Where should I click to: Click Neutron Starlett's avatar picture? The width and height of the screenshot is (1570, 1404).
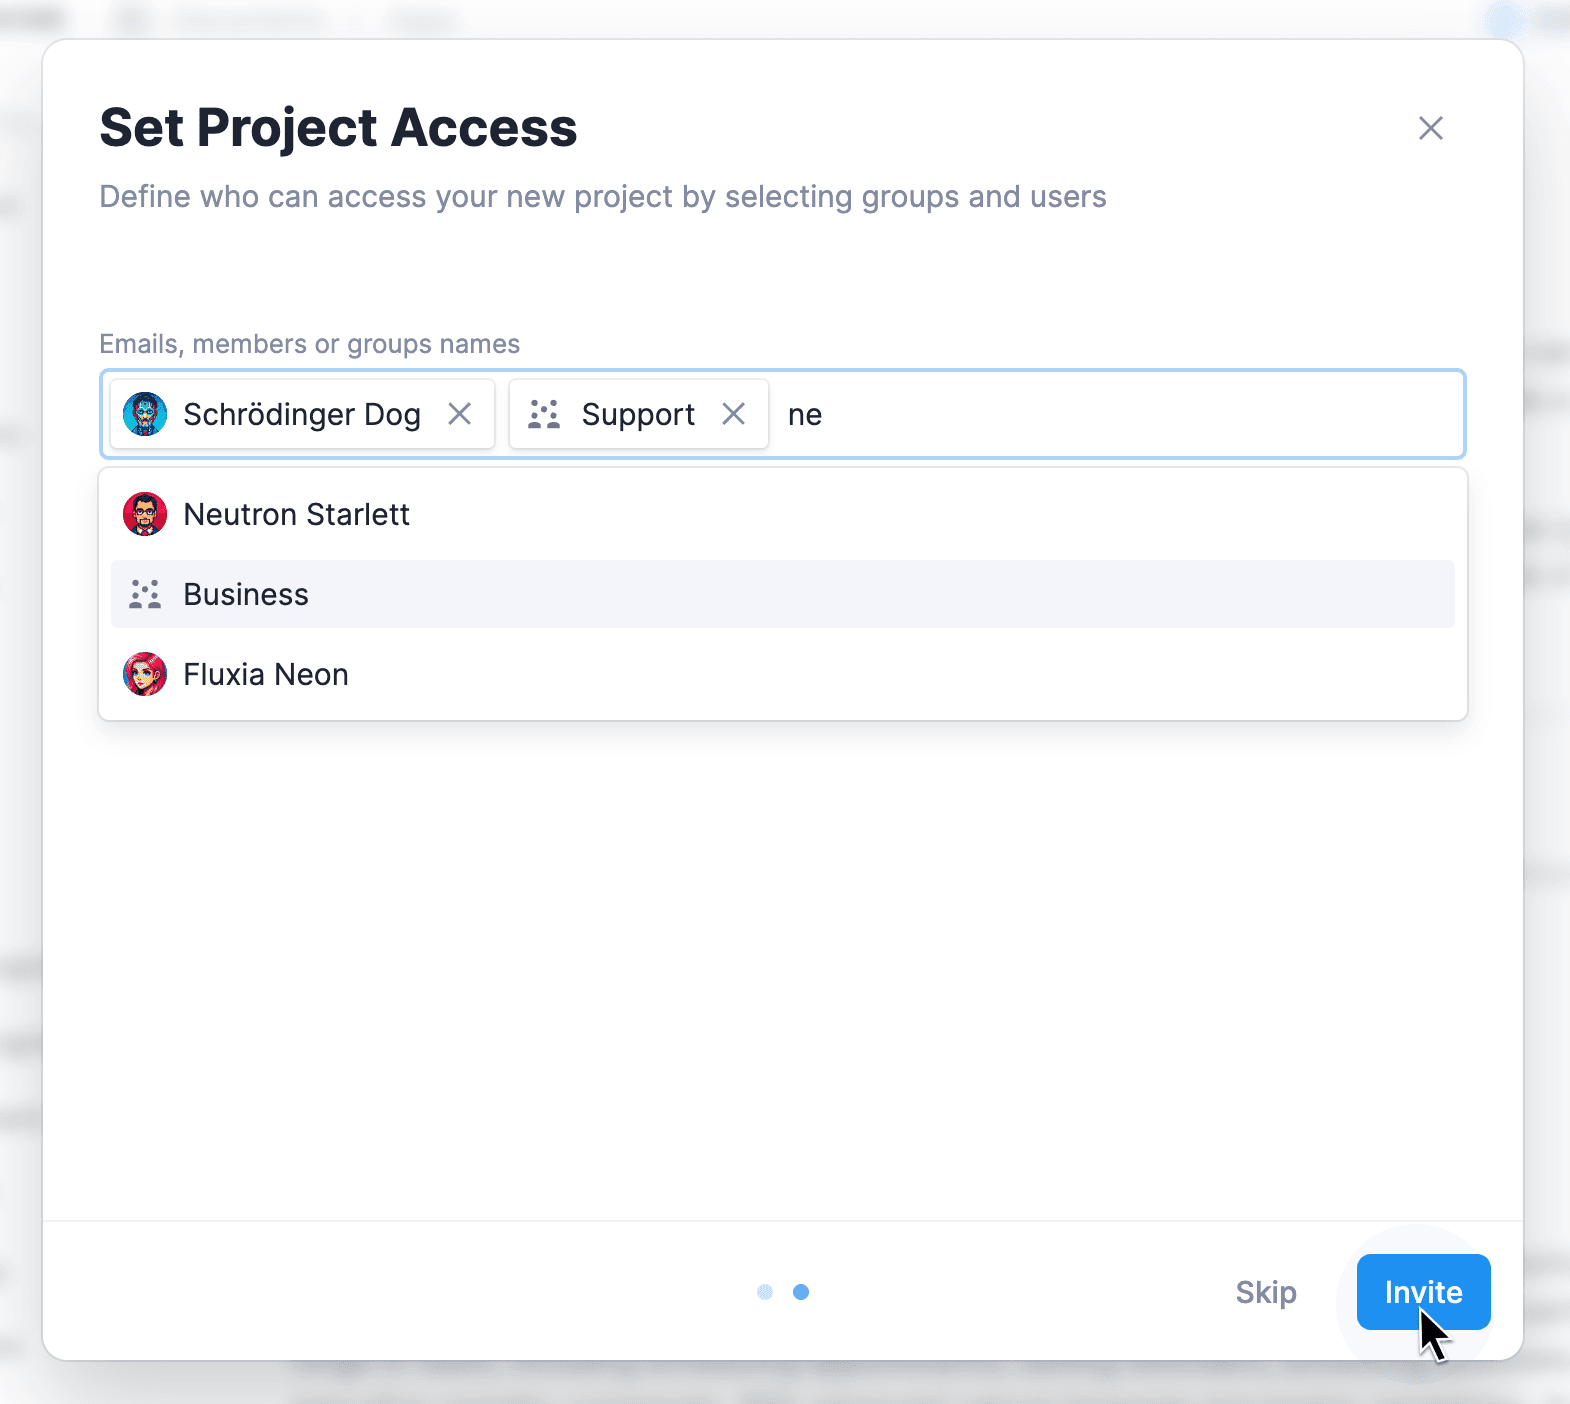[x=145, y=514]
